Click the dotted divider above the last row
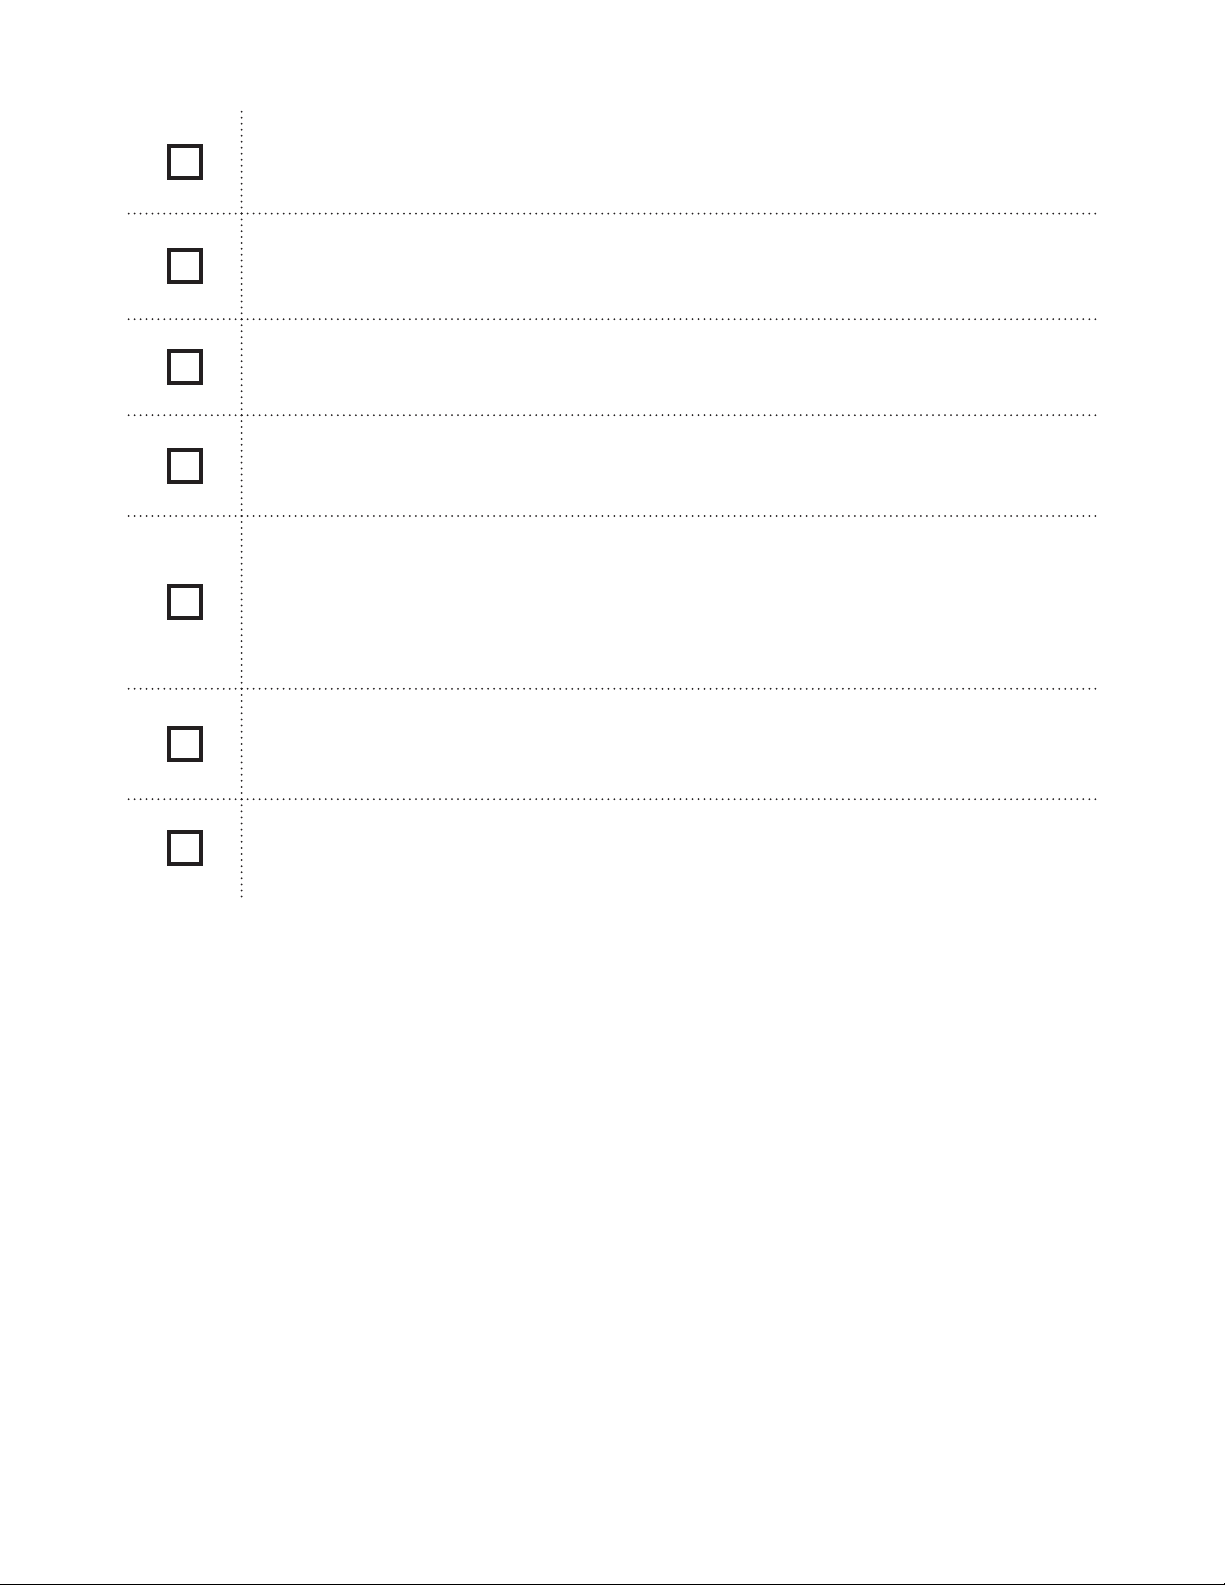Viewport: 1225px width, 1585px height. tap(670, 799)
